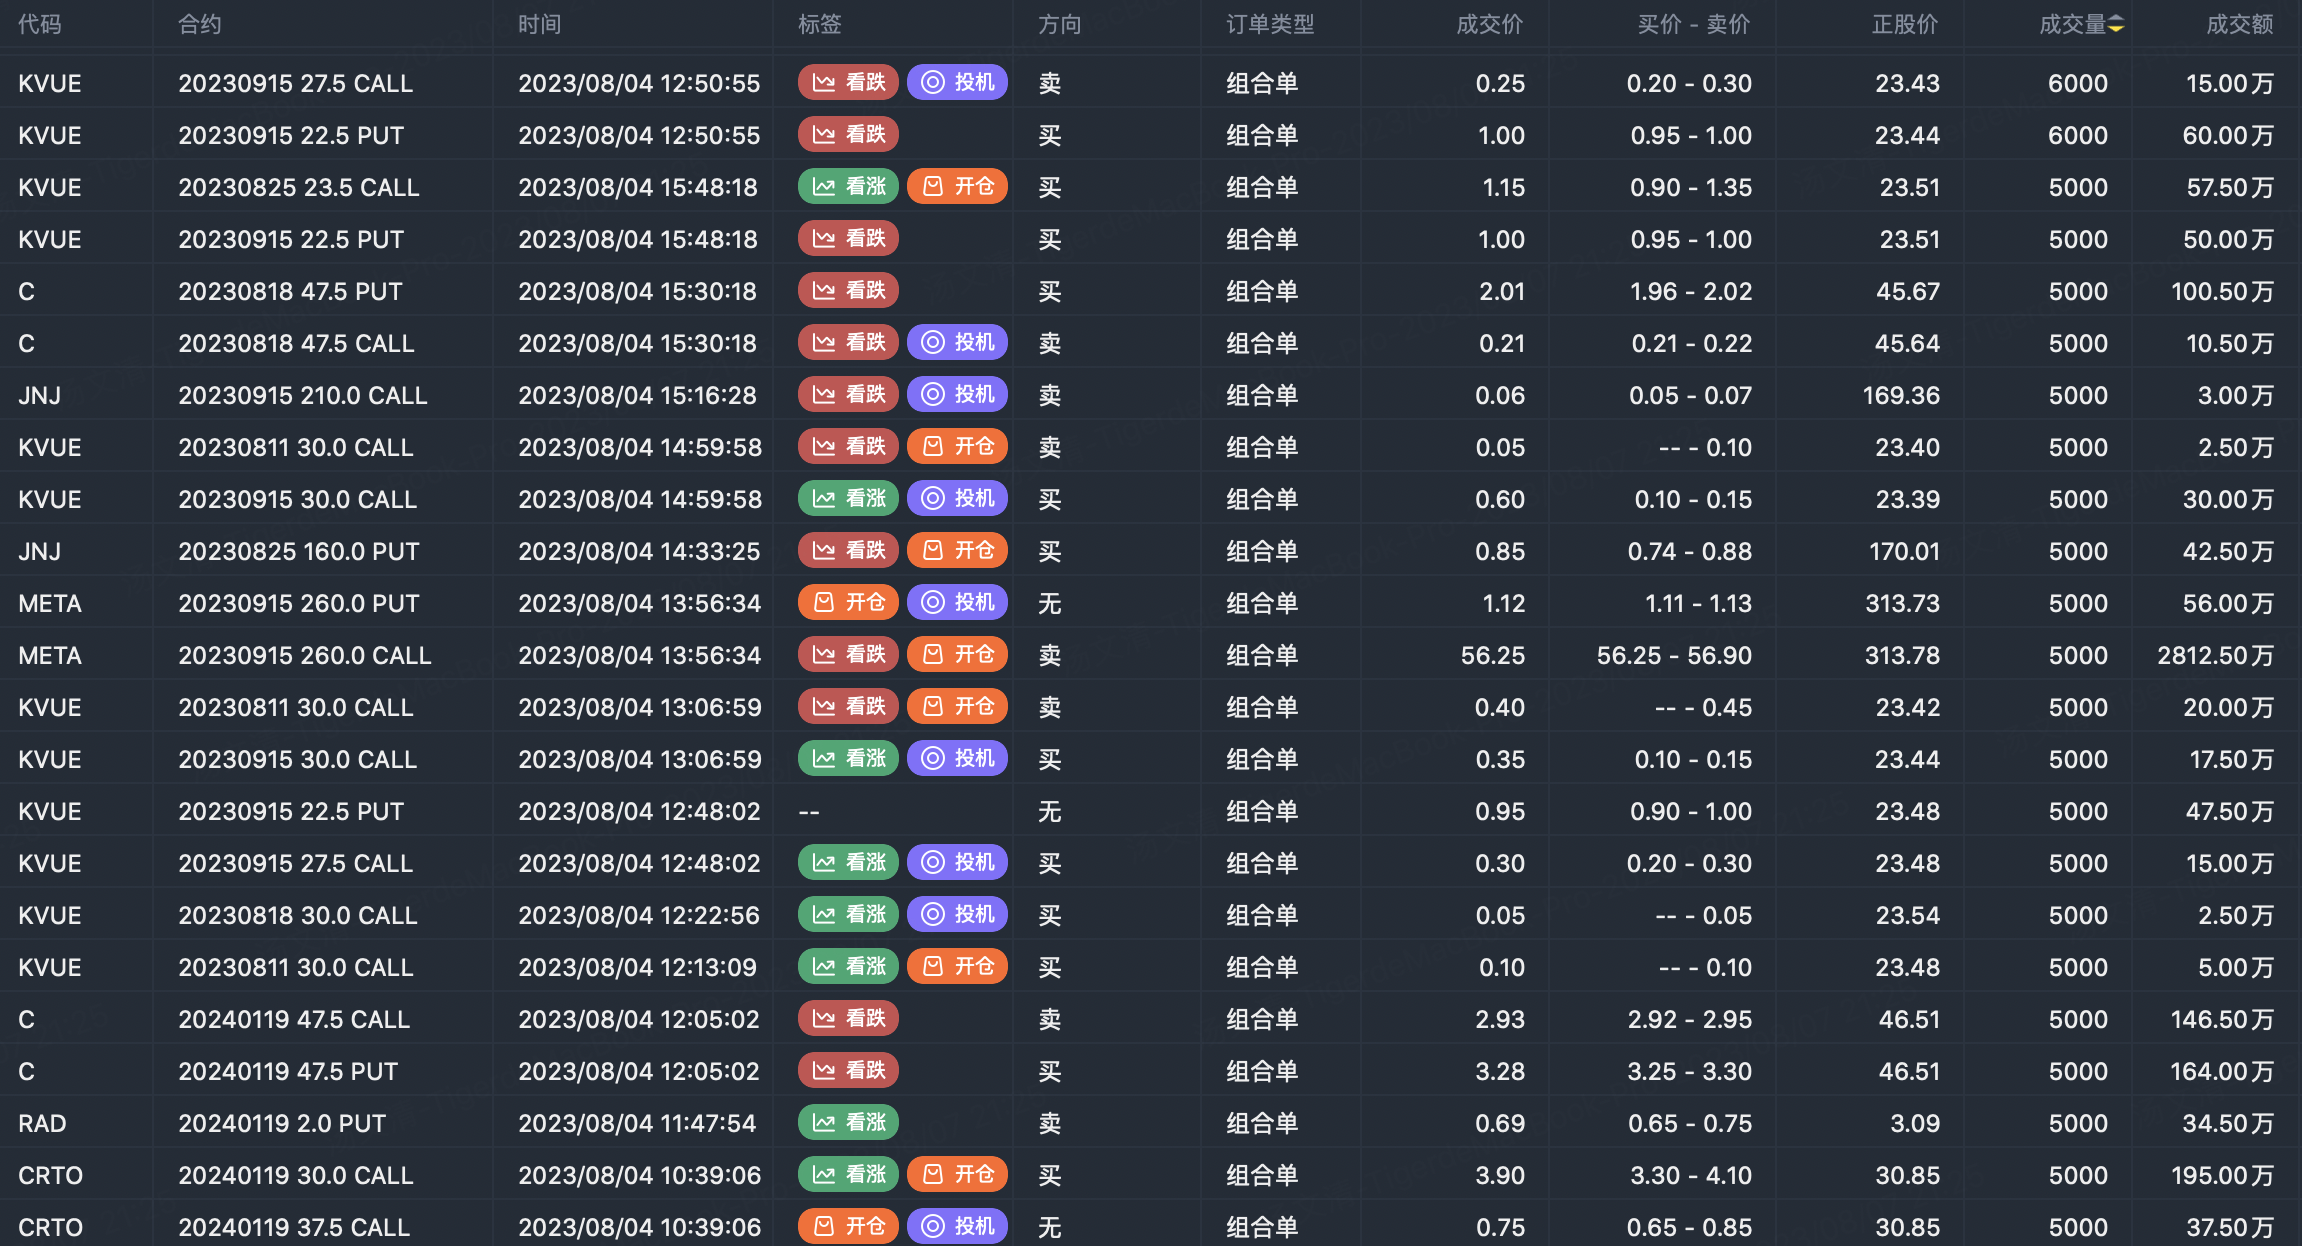Screen dimensions: 2302x1246
Task: Sort by the 成交额 column header
Action: pos(2239,25)
